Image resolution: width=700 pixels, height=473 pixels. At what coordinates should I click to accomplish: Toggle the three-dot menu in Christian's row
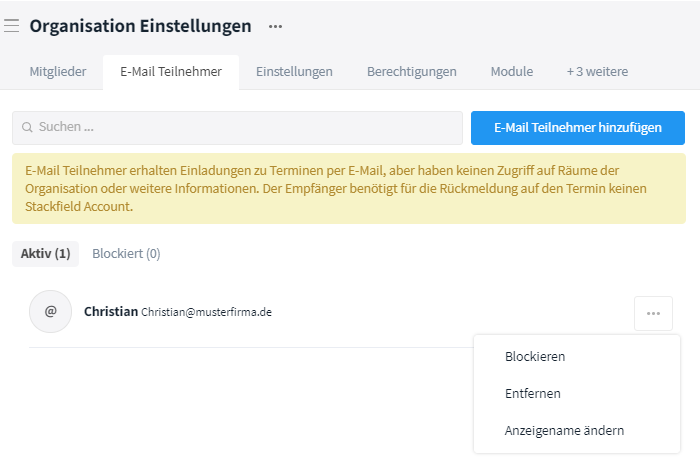[x=653, y=313]
